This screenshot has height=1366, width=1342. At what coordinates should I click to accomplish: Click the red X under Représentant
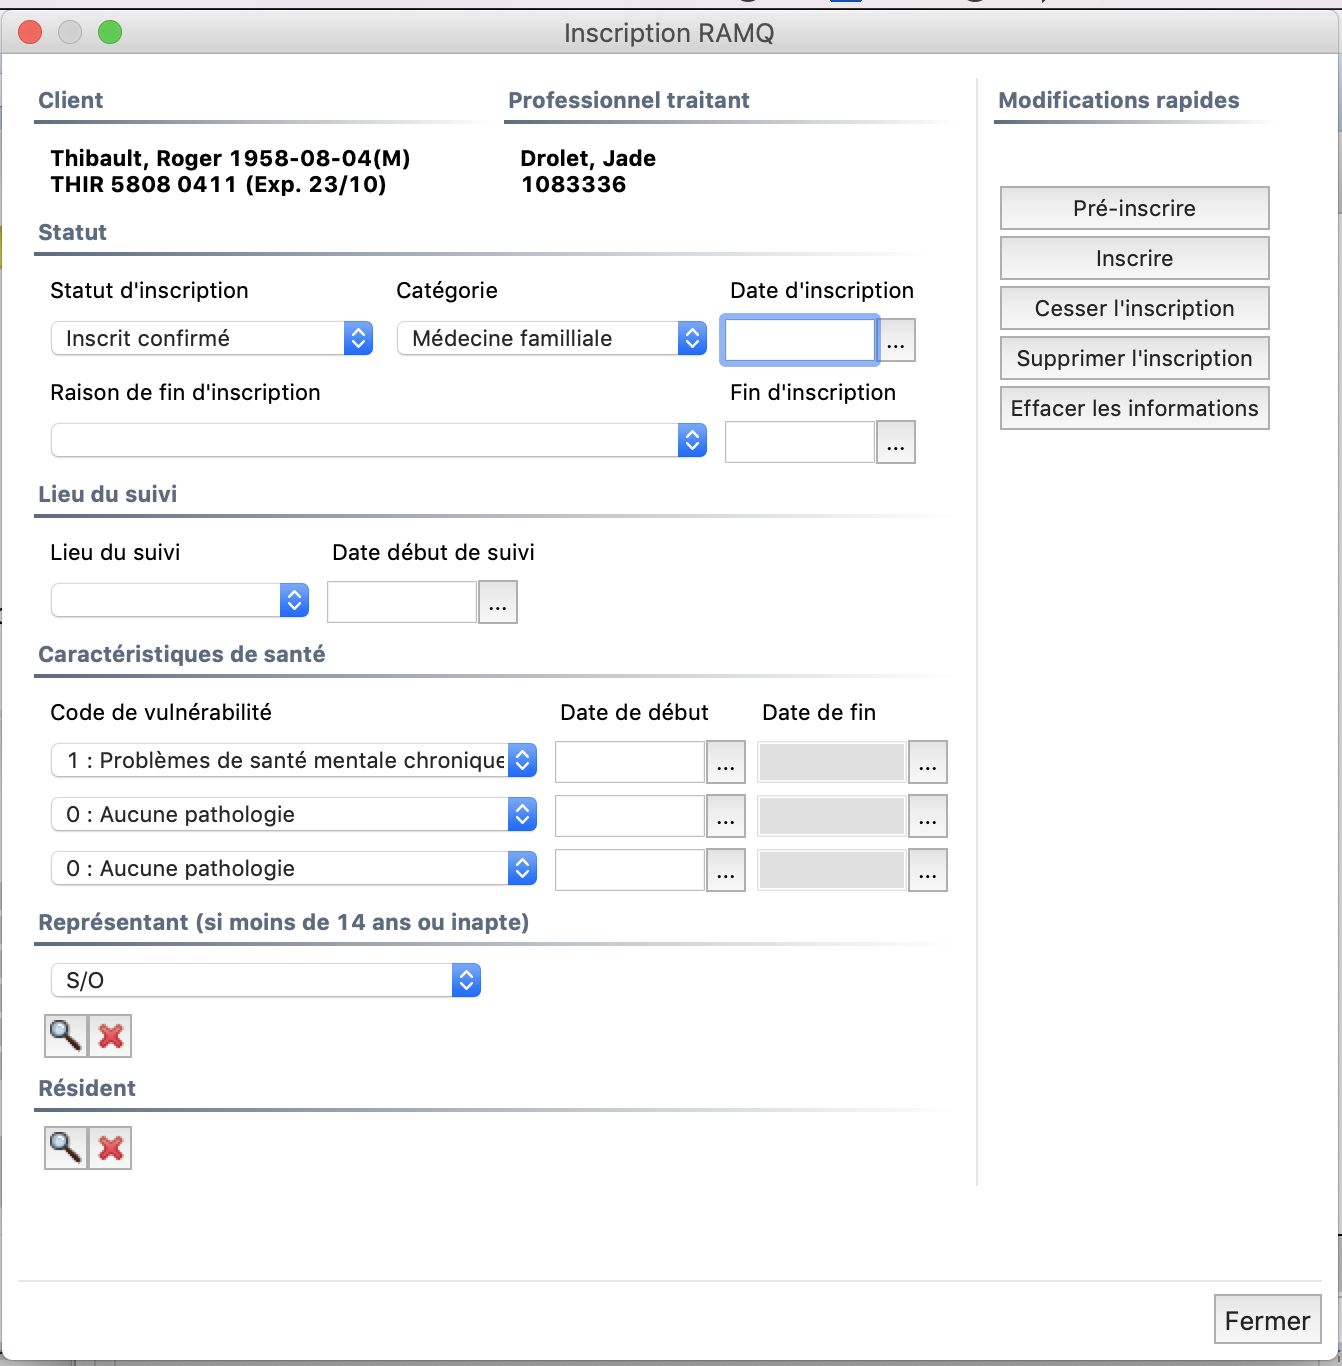coord(111,1036)
